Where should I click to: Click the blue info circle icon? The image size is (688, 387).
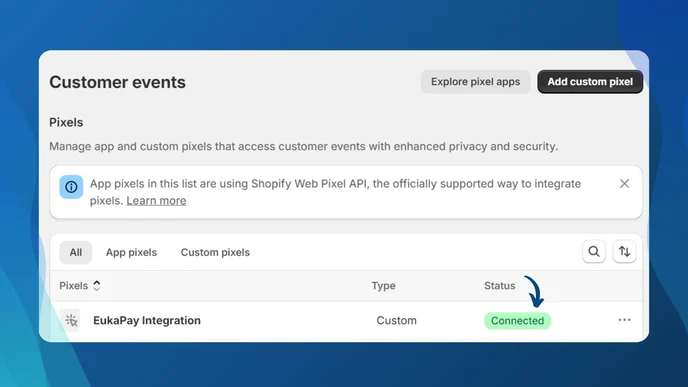pyautogui.click(x=71, y=187)
